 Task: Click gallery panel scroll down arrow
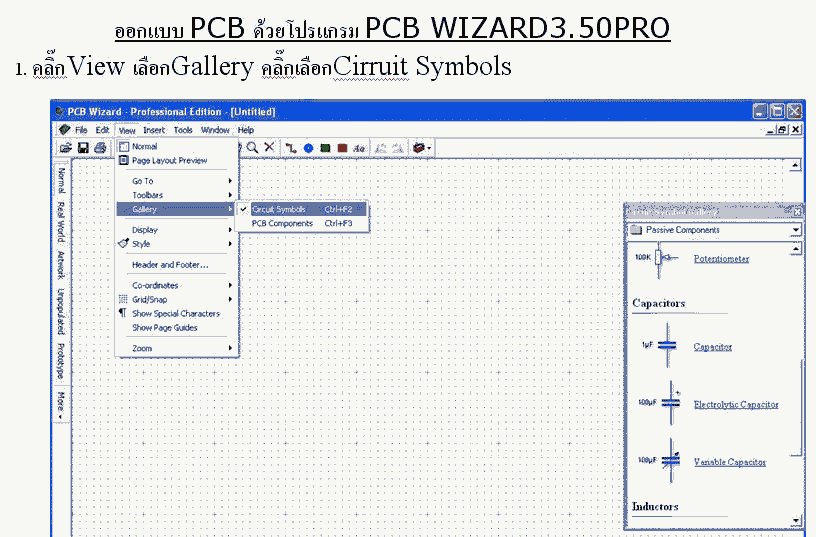point(796,520)
